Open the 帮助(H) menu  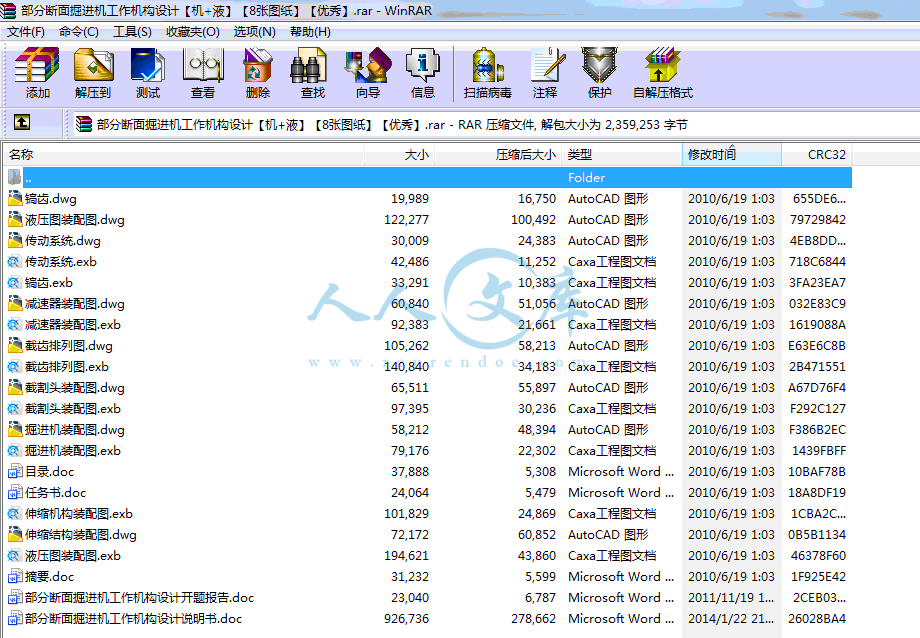[310, 32]
